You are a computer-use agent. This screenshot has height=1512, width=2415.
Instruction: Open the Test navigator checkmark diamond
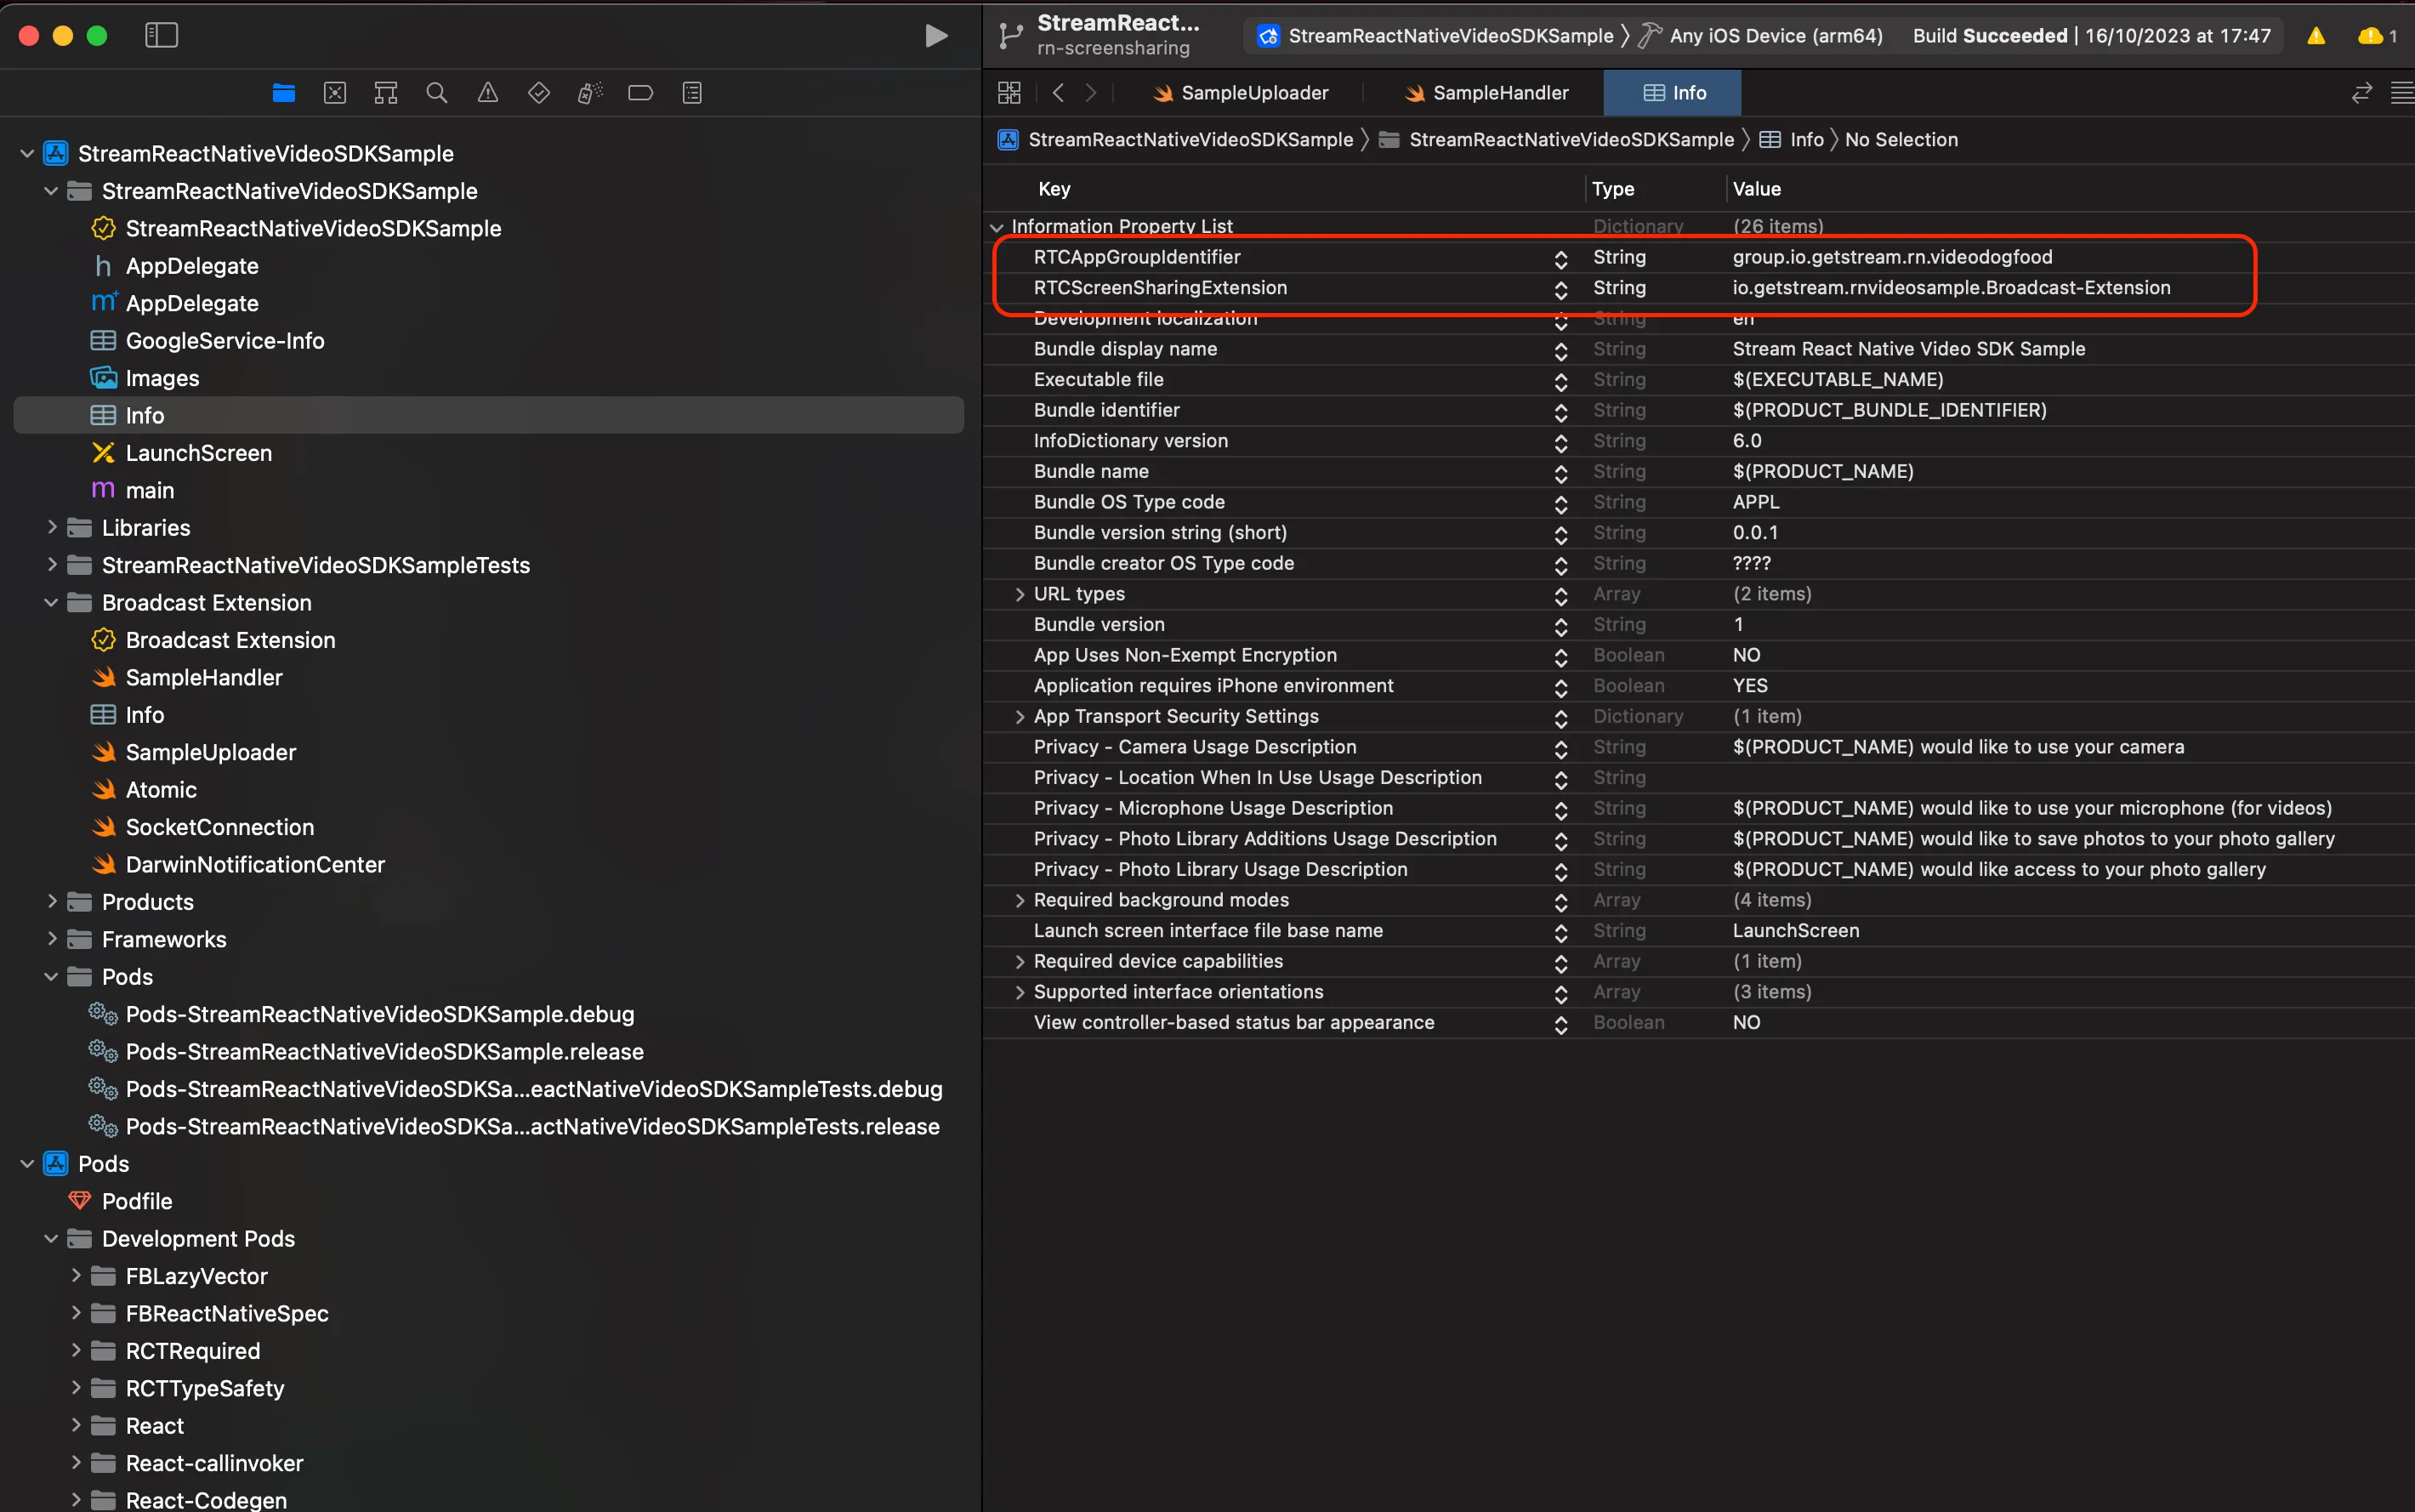click(539, 92)
